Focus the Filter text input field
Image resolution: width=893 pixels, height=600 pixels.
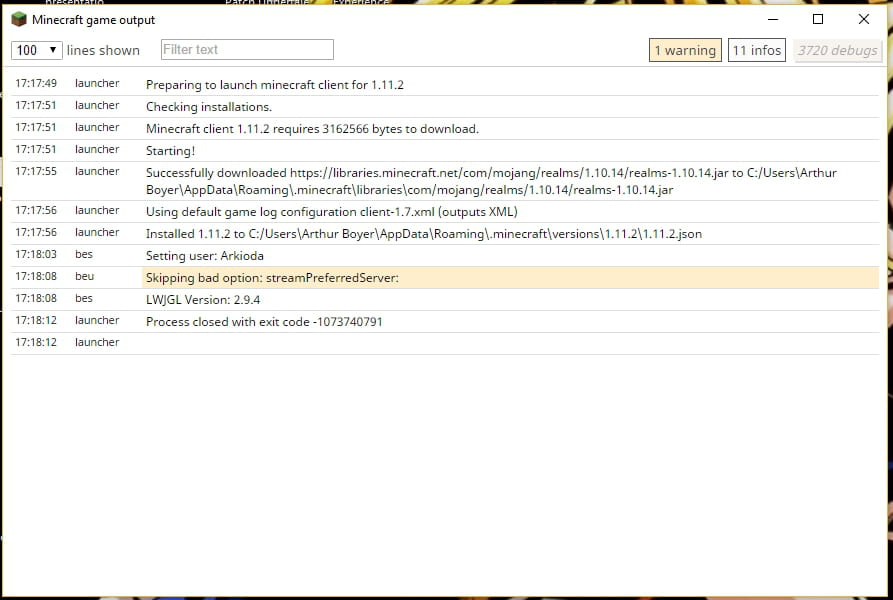247,50
